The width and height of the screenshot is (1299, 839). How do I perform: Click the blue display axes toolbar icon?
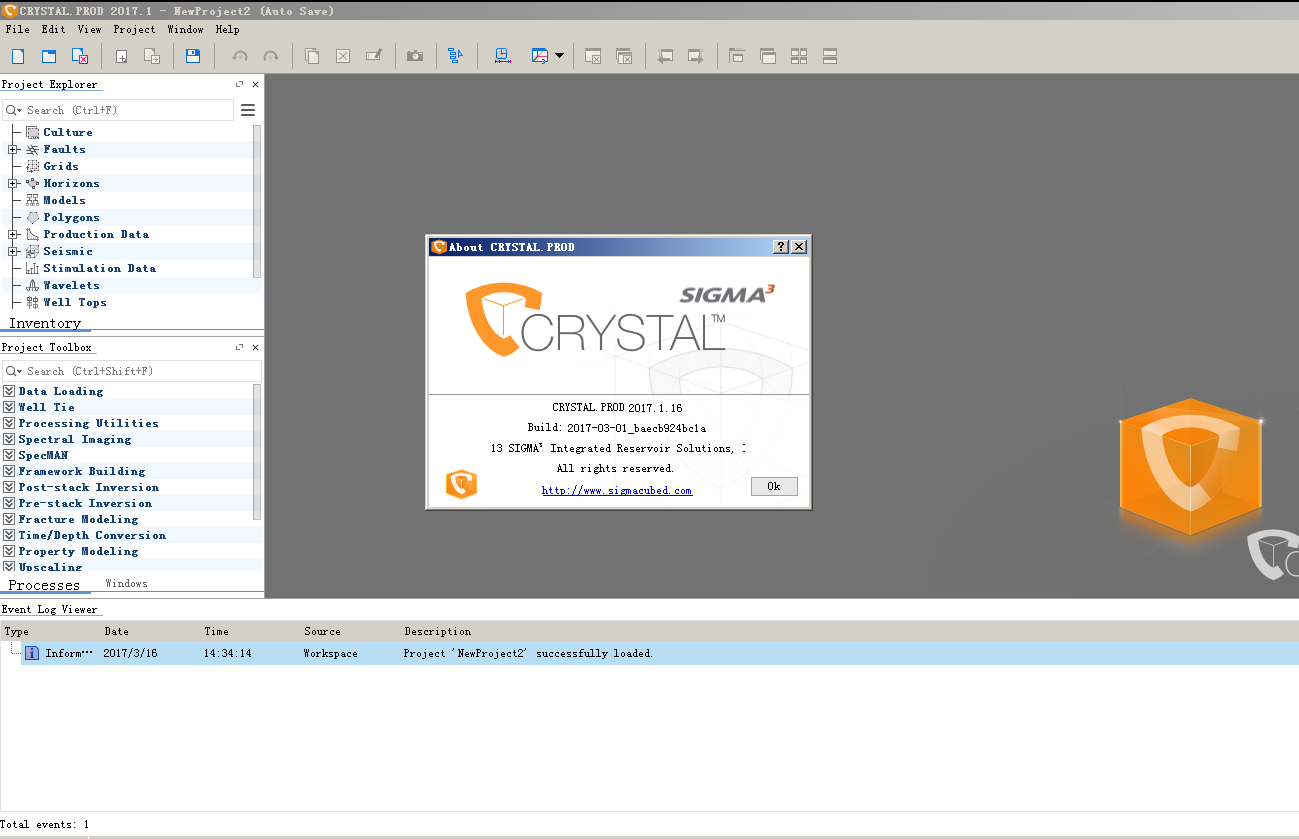[x=540, y=56]
